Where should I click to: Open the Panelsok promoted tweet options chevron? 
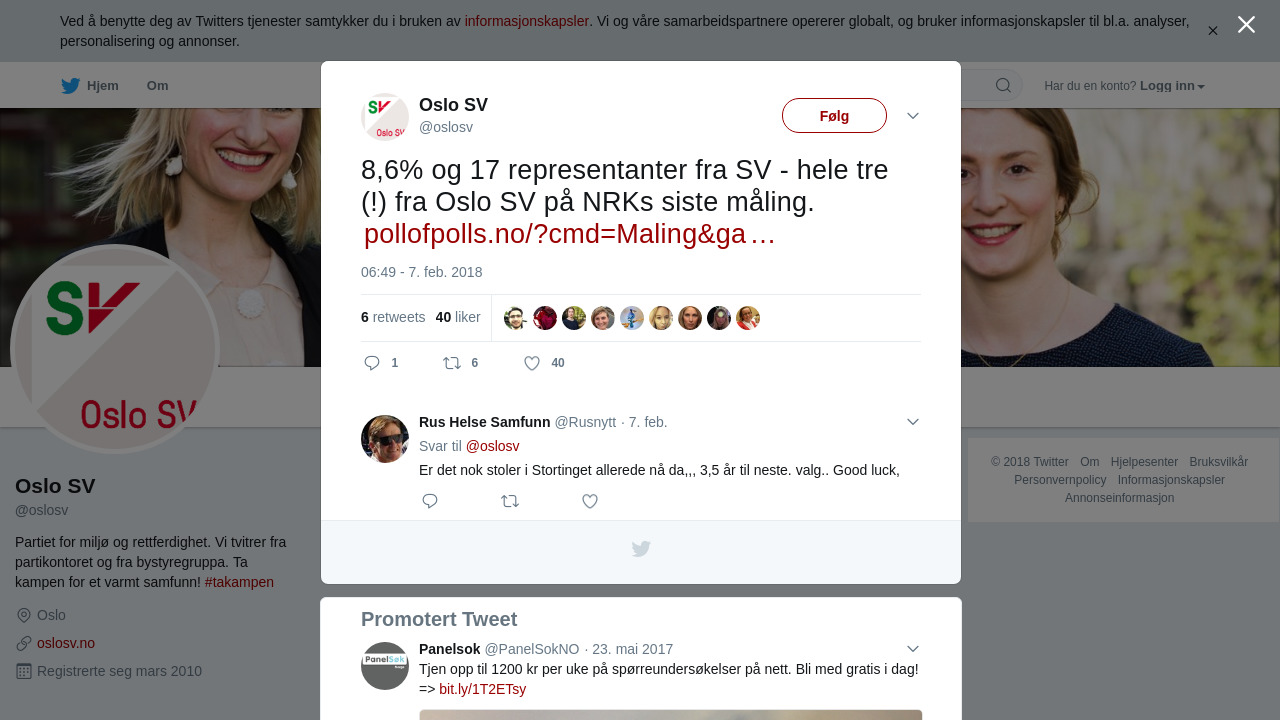[x=913, y=649]
